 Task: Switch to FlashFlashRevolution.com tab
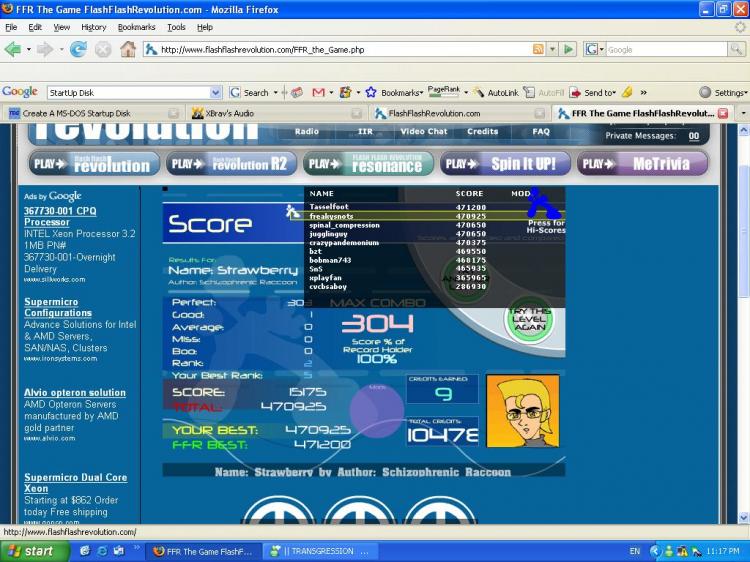pos(459,113)
